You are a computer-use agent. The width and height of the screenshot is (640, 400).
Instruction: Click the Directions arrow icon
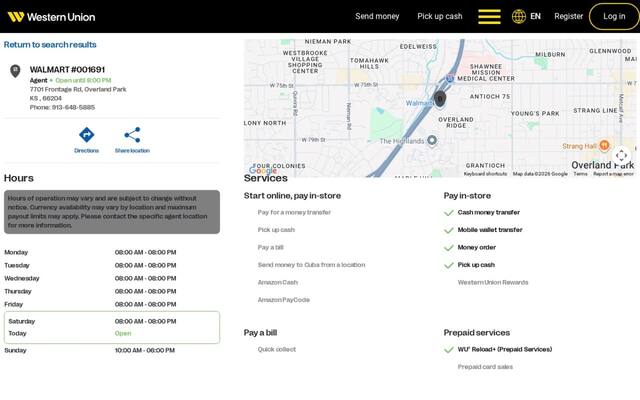pyautogui.click(x=87, y=135)
